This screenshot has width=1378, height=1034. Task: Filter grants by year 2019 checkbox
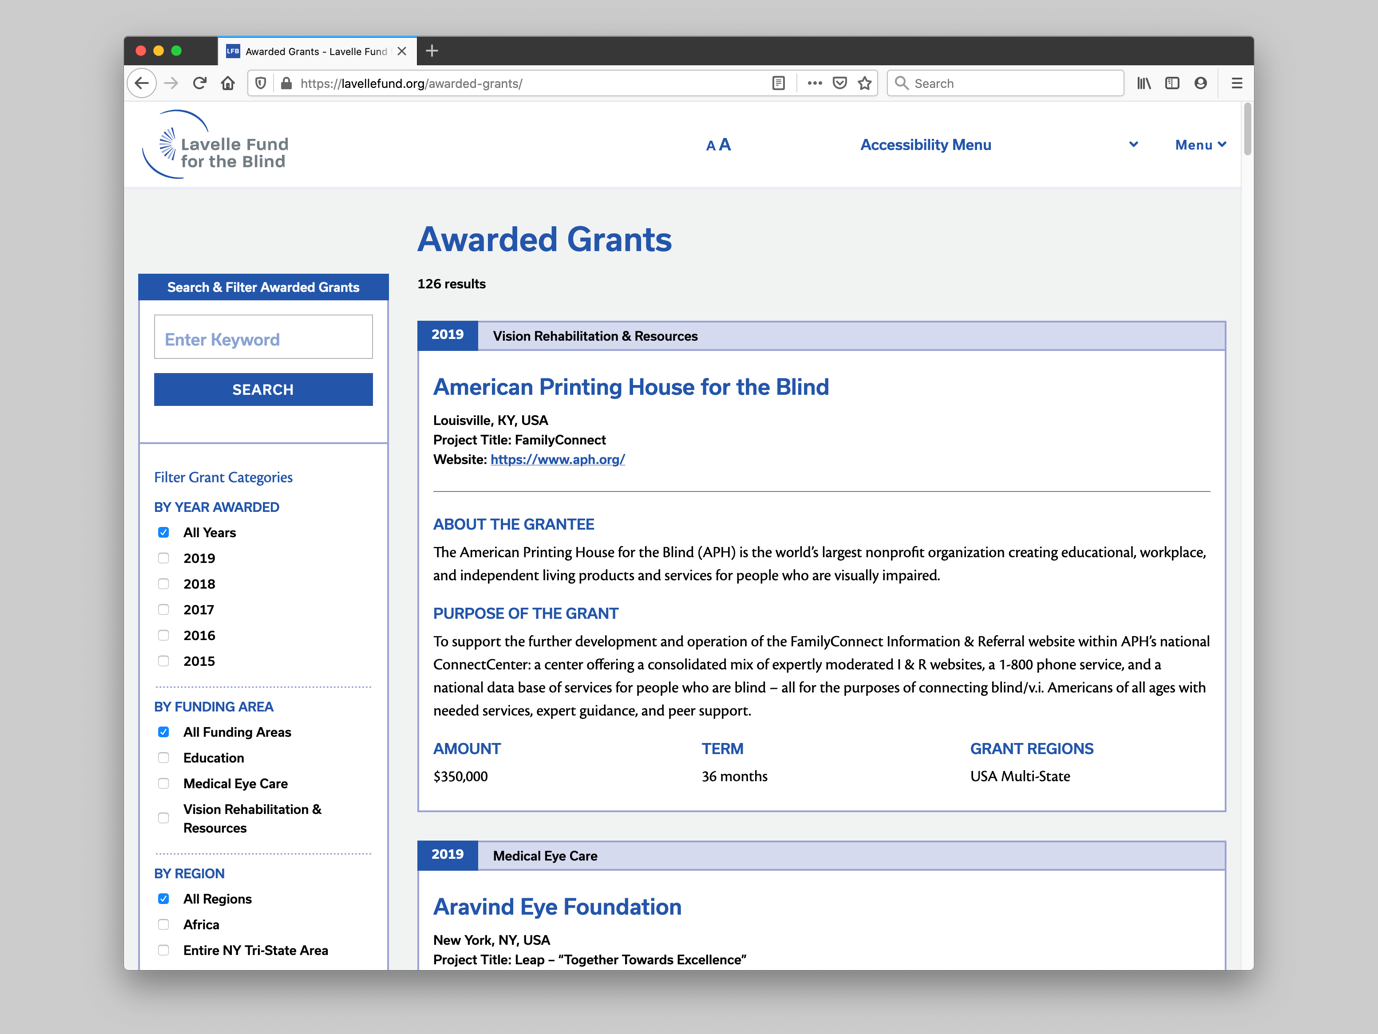coord(164,558)
